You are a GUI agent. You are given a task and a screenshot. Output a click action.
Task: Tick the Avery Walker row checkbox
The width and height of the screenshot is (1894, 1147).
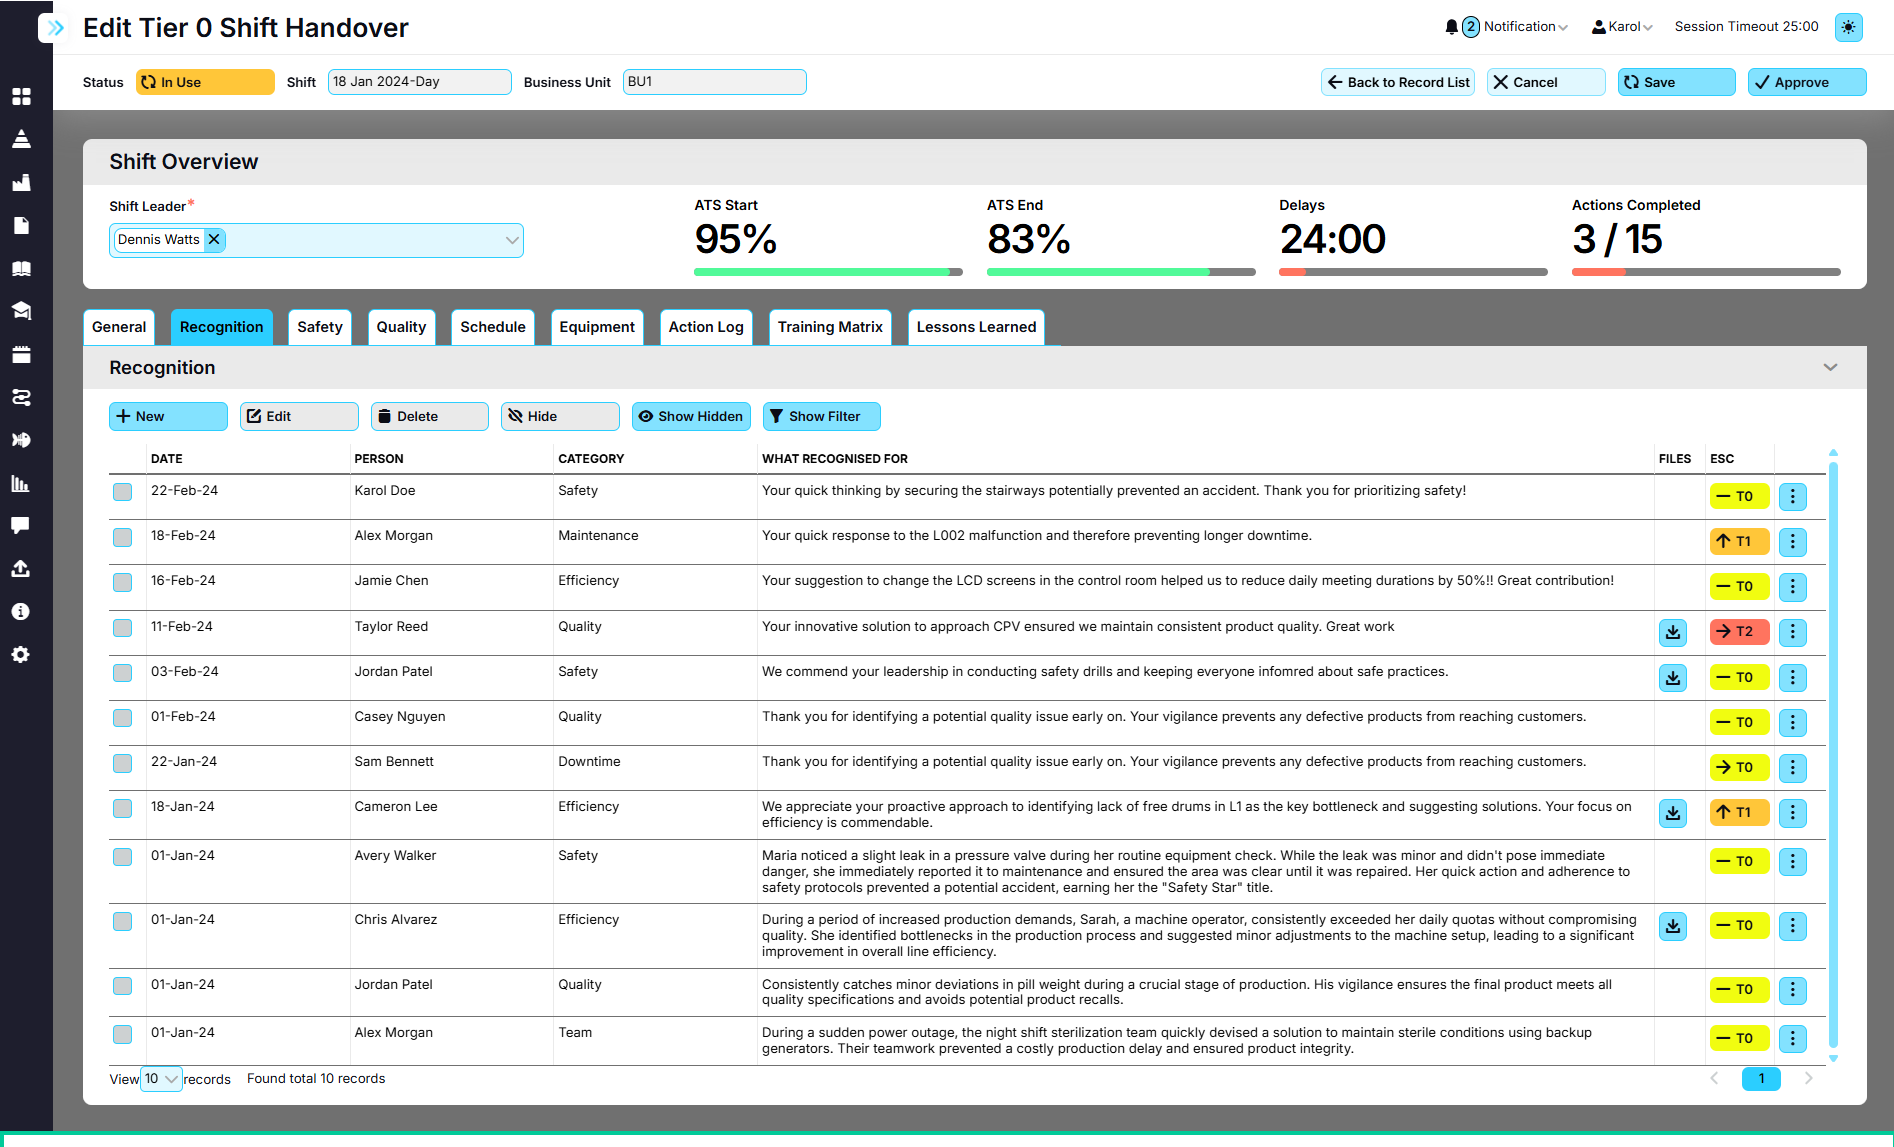click(x=123, y=857)
